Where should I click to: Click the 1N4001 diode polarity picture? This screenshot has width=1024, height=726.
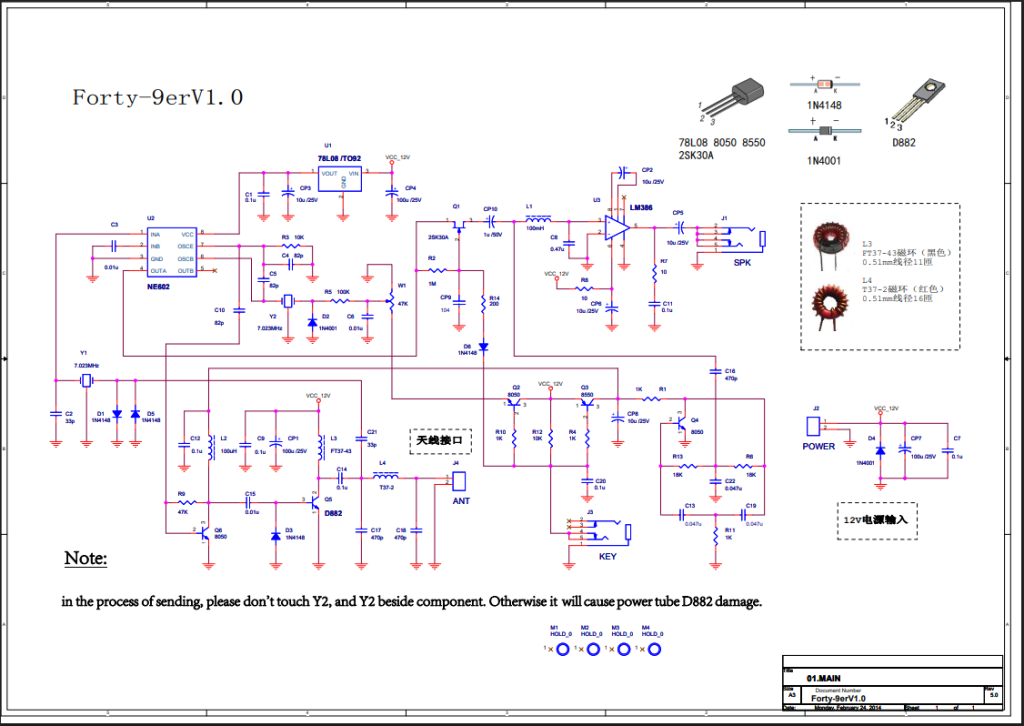pos(824,129)
